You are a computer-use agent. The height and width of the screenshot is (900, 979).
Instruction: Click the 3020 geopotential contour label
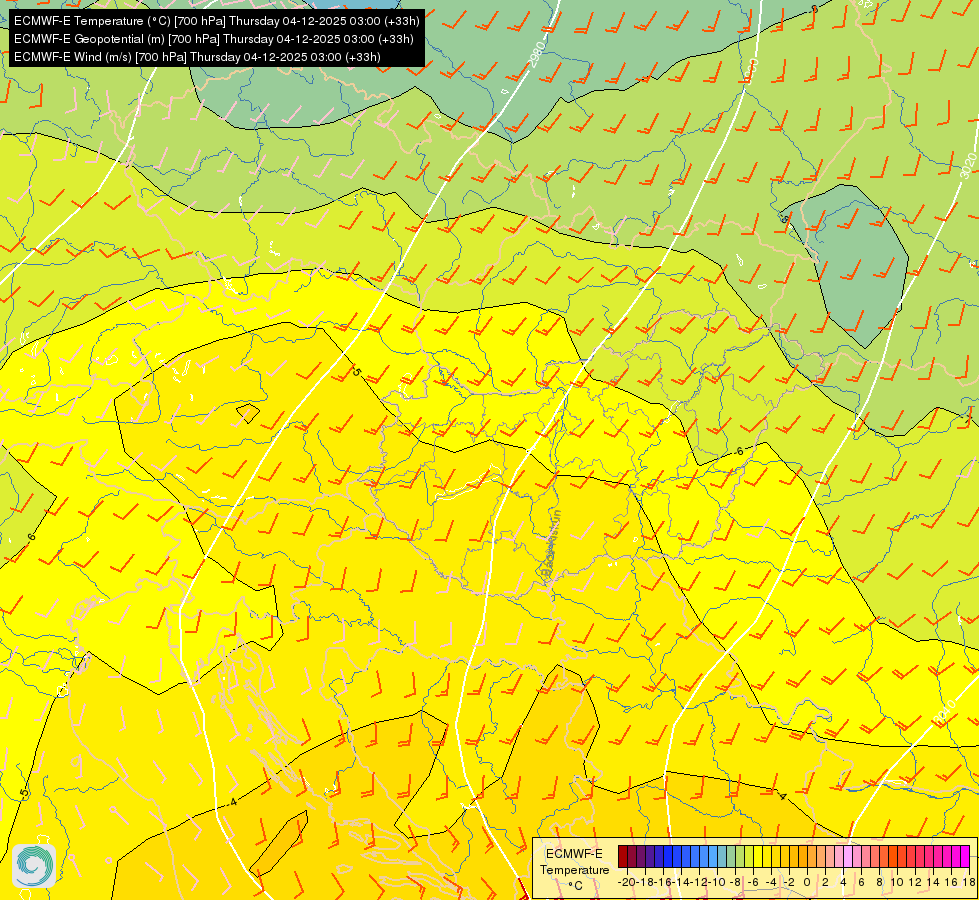click(x=967, y=166)
